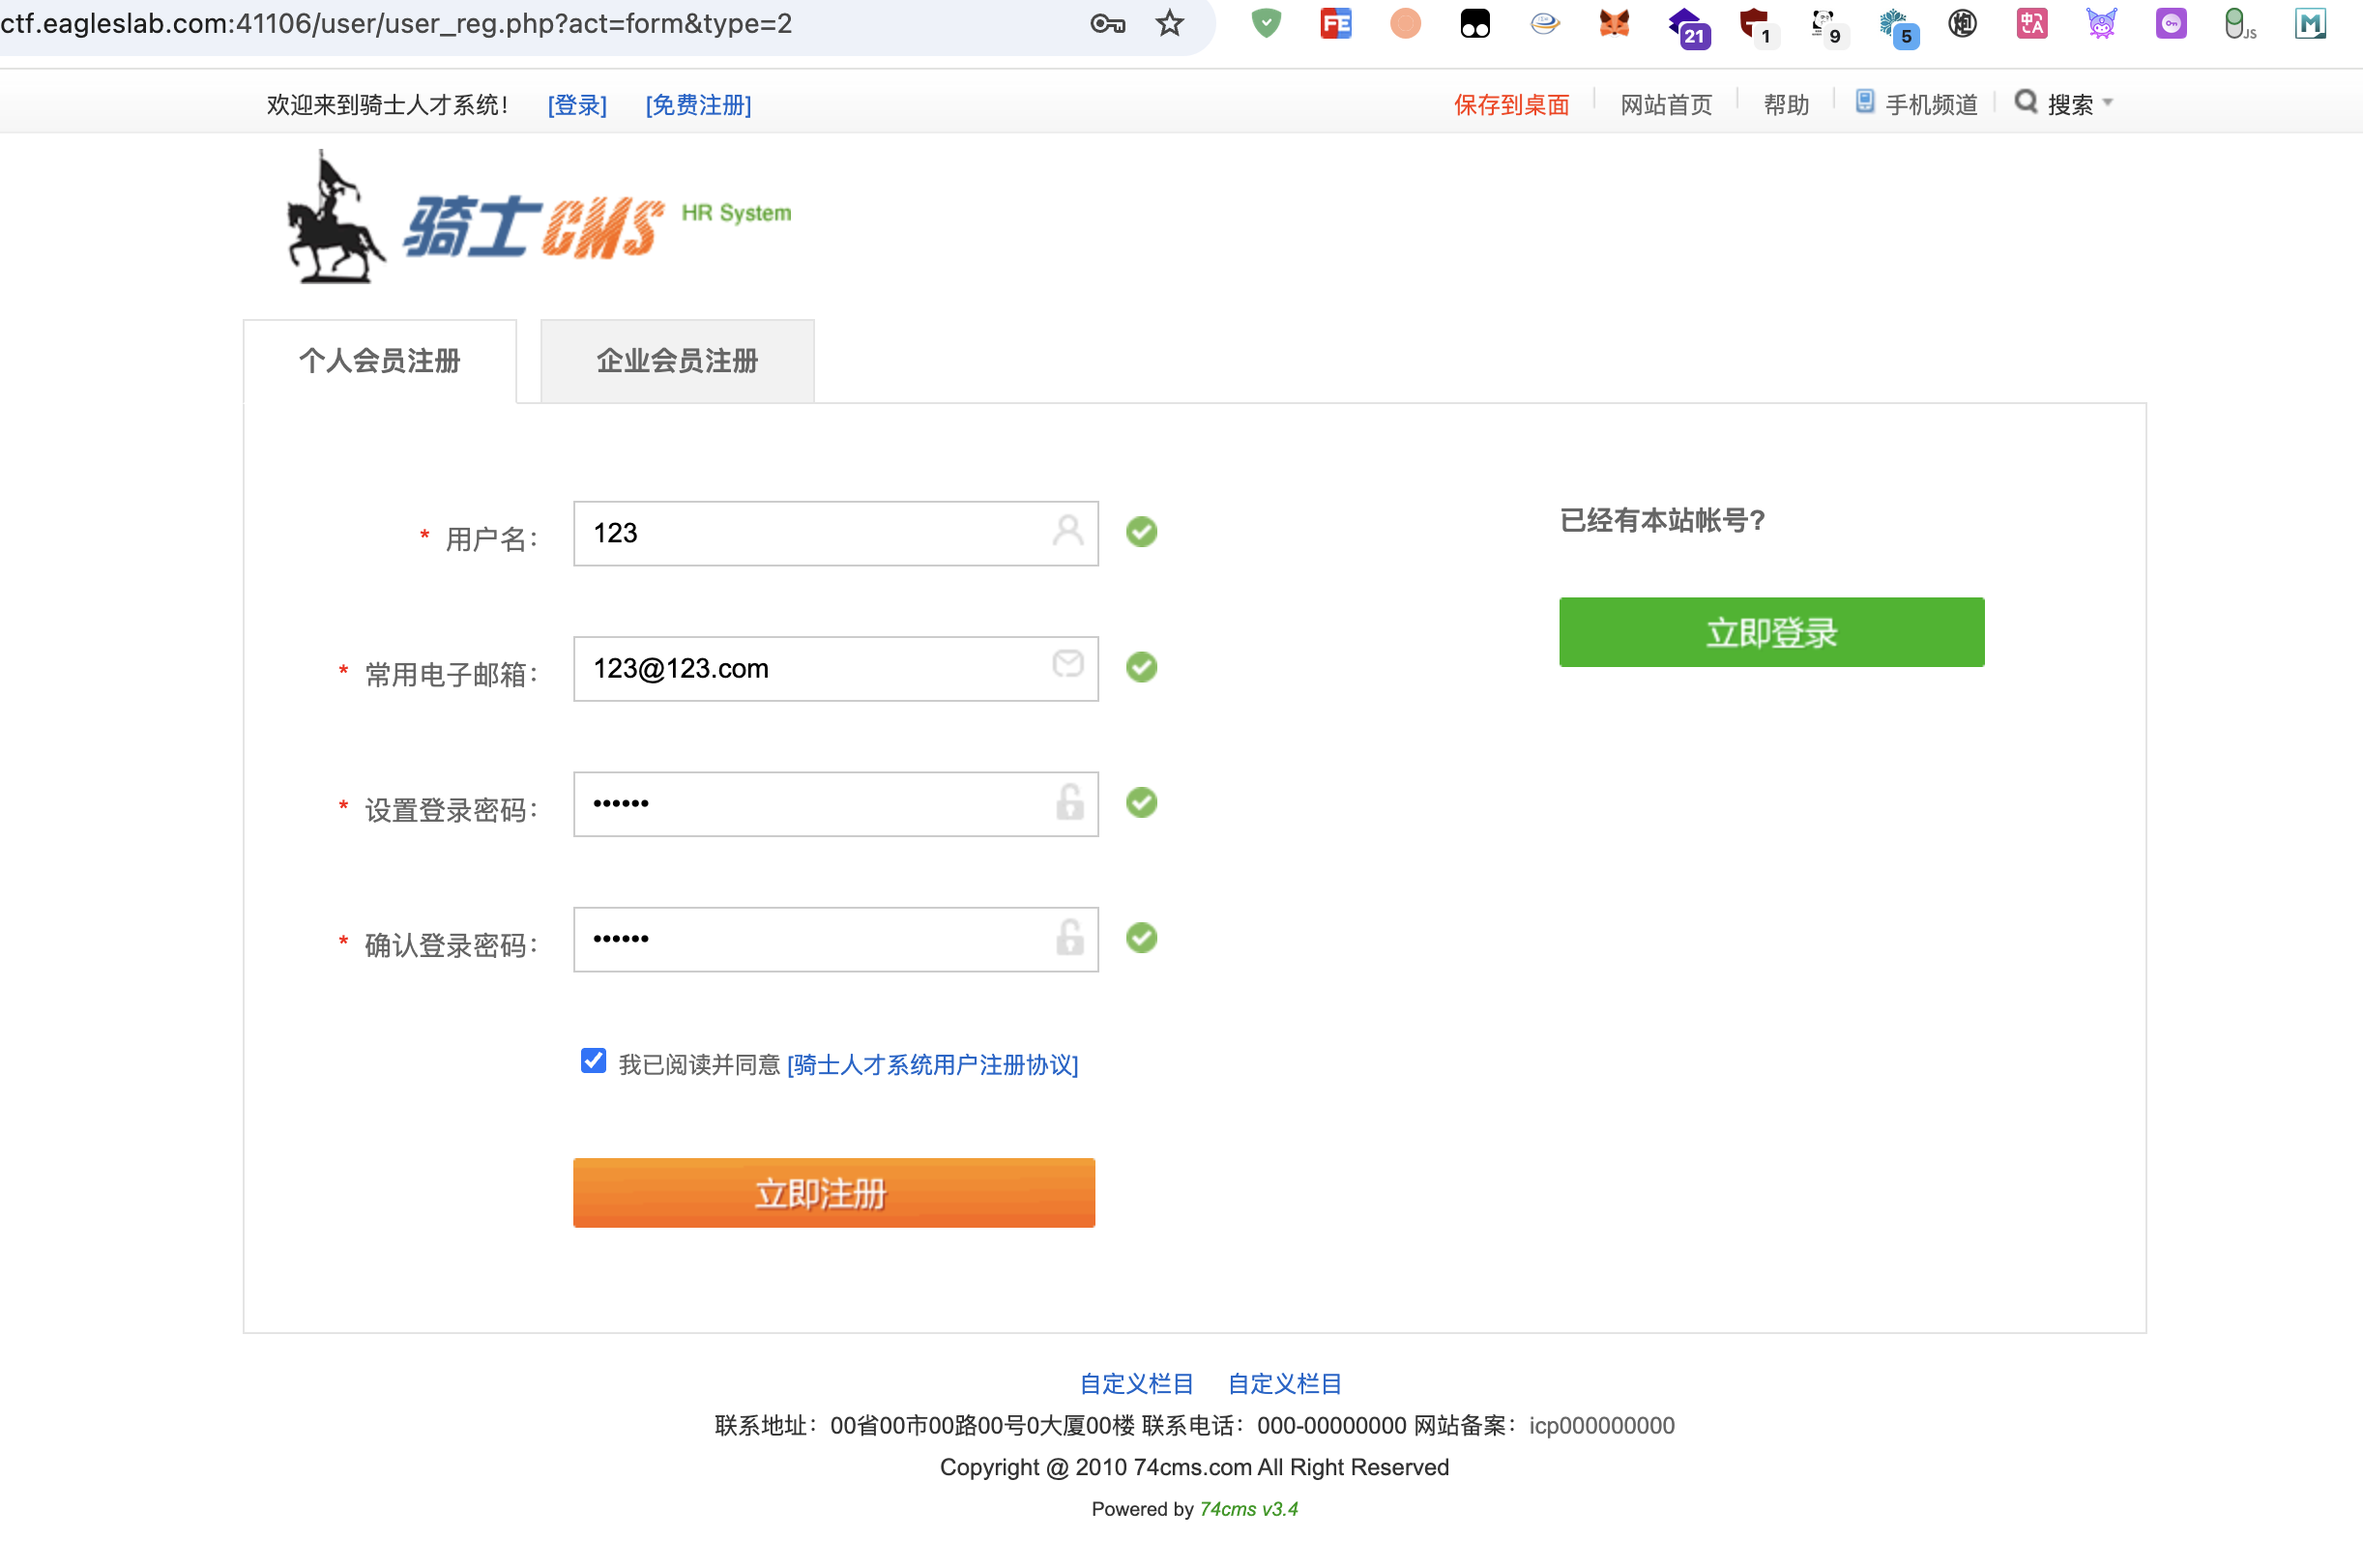Screen dimensions: 2363x1568
Task: Focus the 用户名 input field
Action: click(815, 533)
